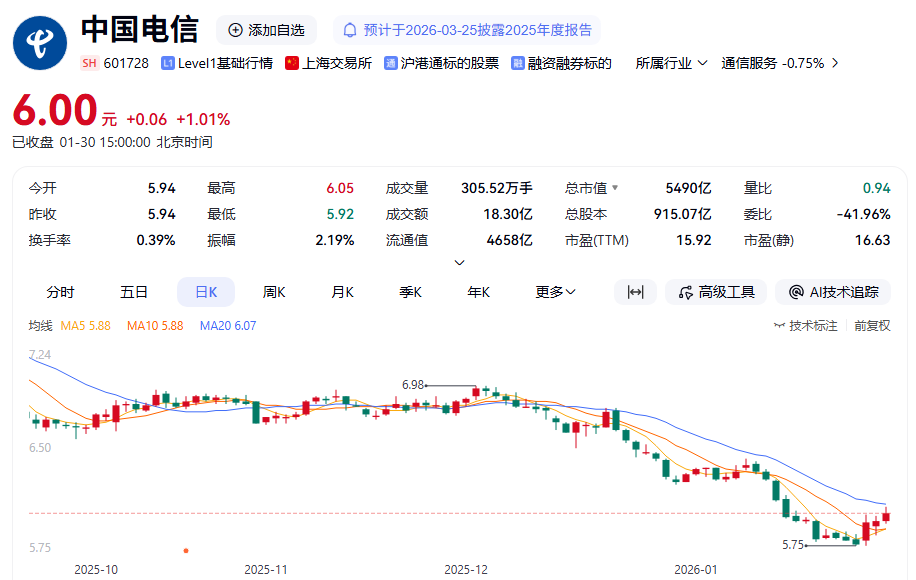Image resolution: width=916 pixels, height=580 pixels.
Task: Open AI技术追踪 feature
Action: [833, 292]
